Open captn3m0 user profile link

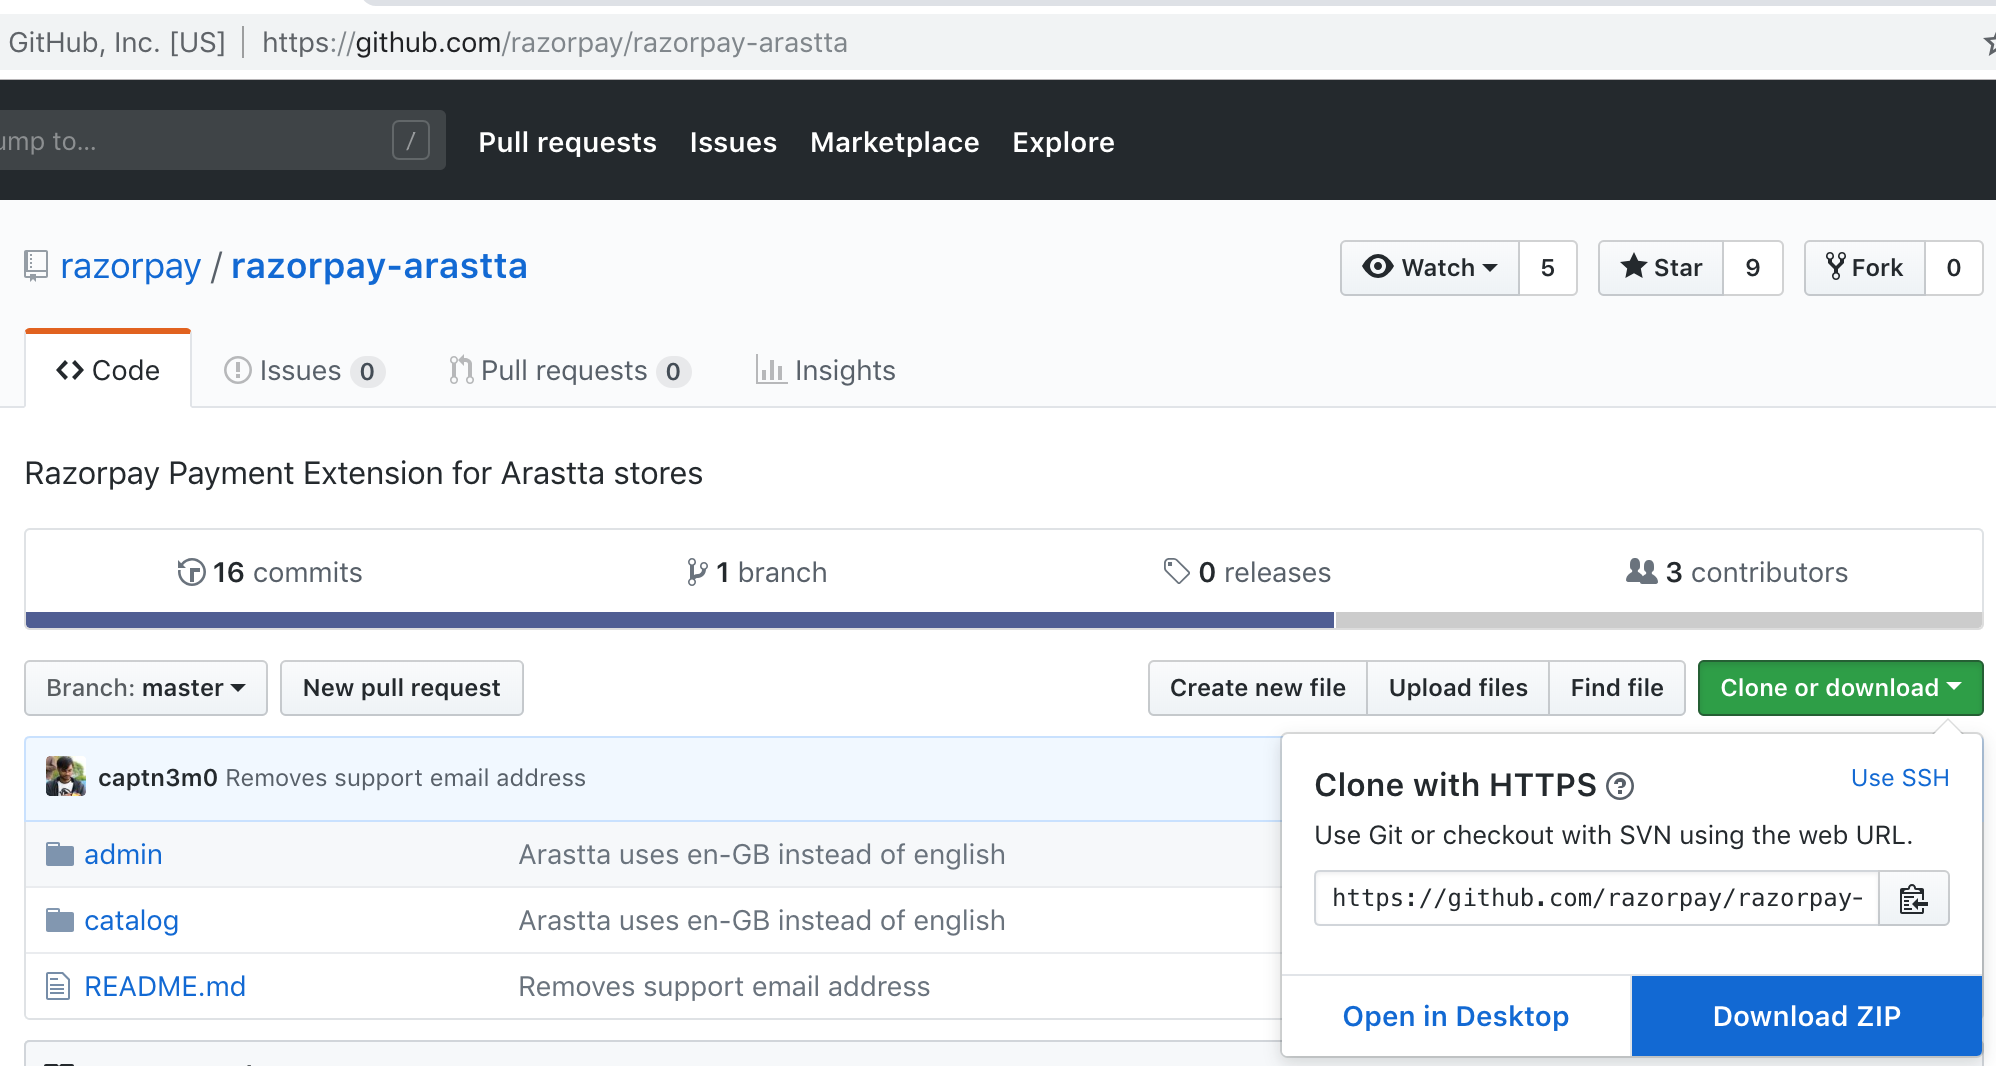(x=158, y=778)
